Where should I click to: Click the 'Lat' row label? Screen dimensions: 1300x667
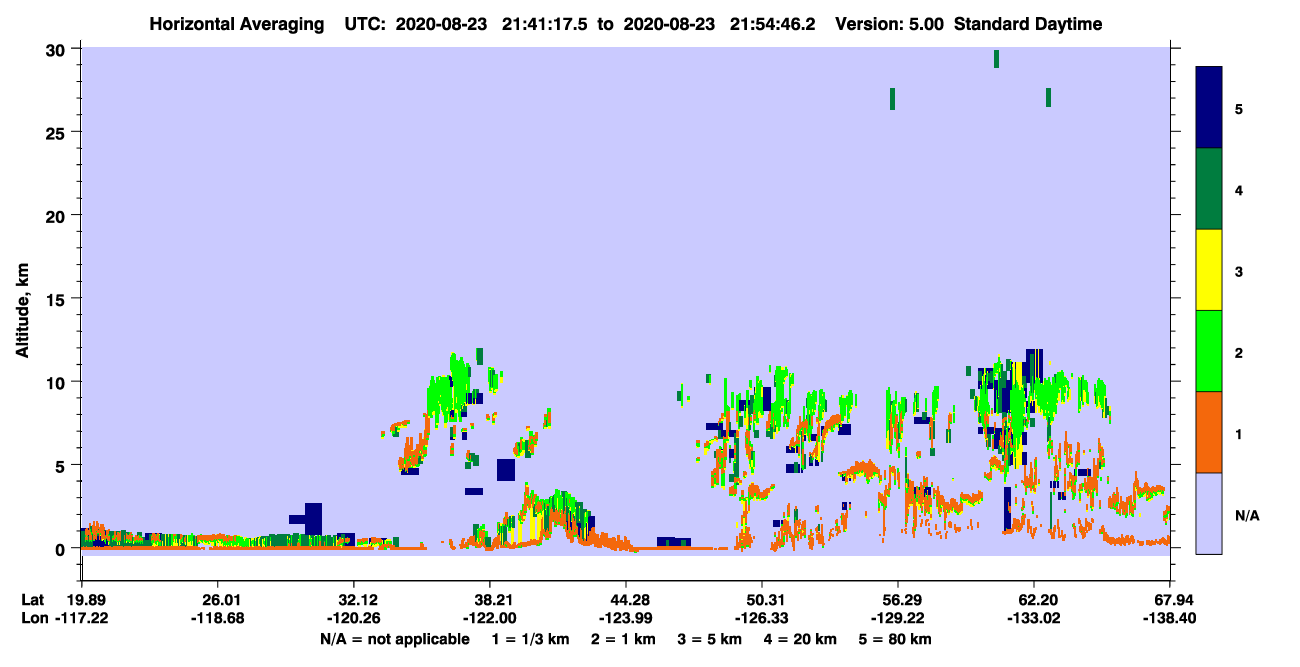tap(32, 600)
